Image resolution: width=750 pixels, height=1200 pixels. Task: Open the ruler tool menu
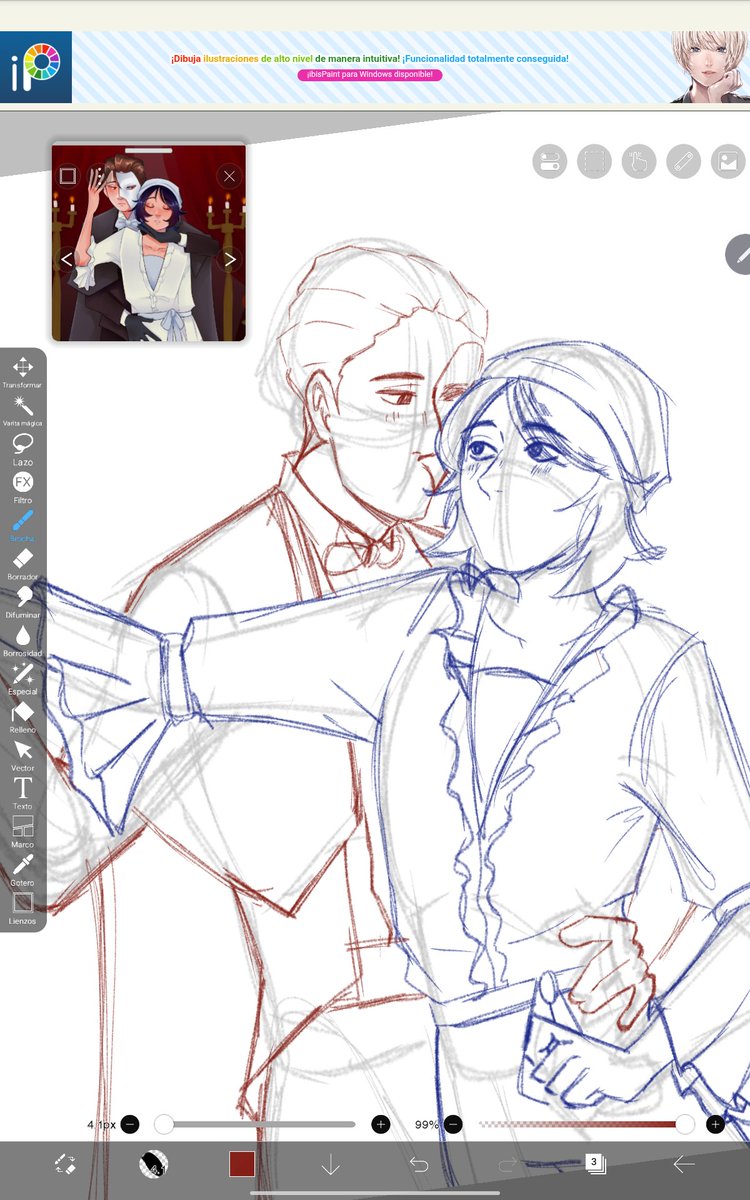[683, 162]
